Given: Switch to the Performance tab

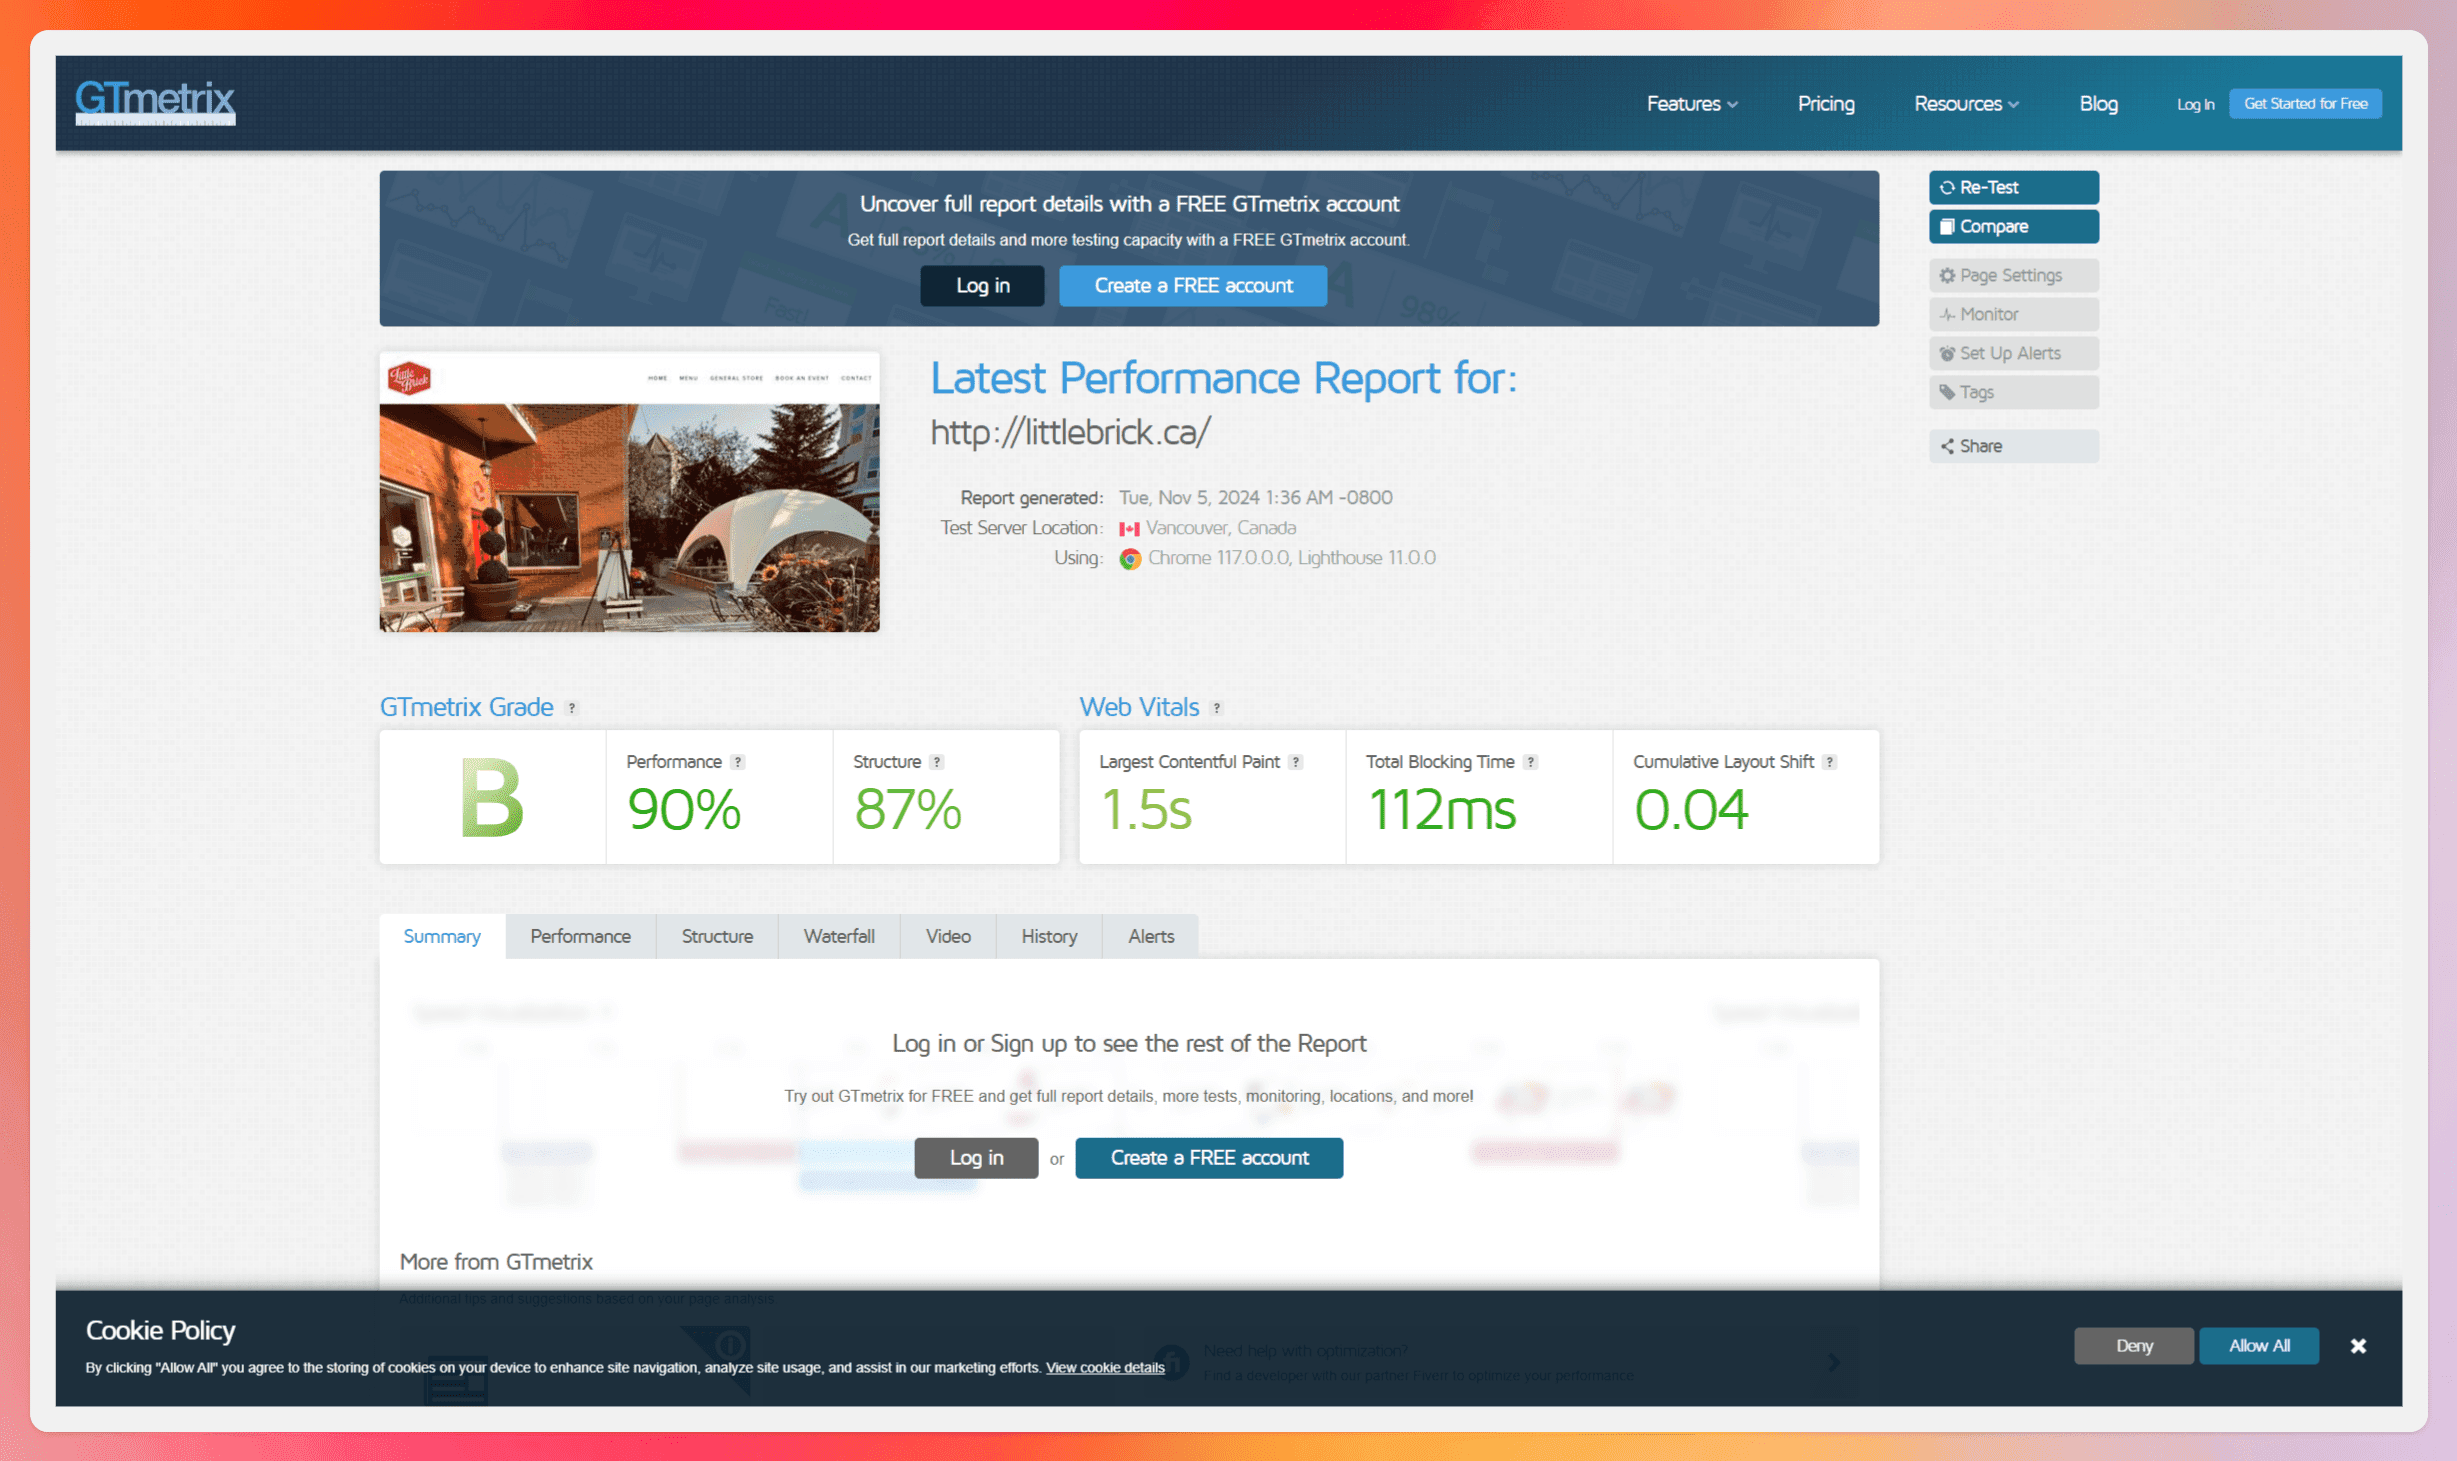Looking at the screenshot, I should (580, 936).
